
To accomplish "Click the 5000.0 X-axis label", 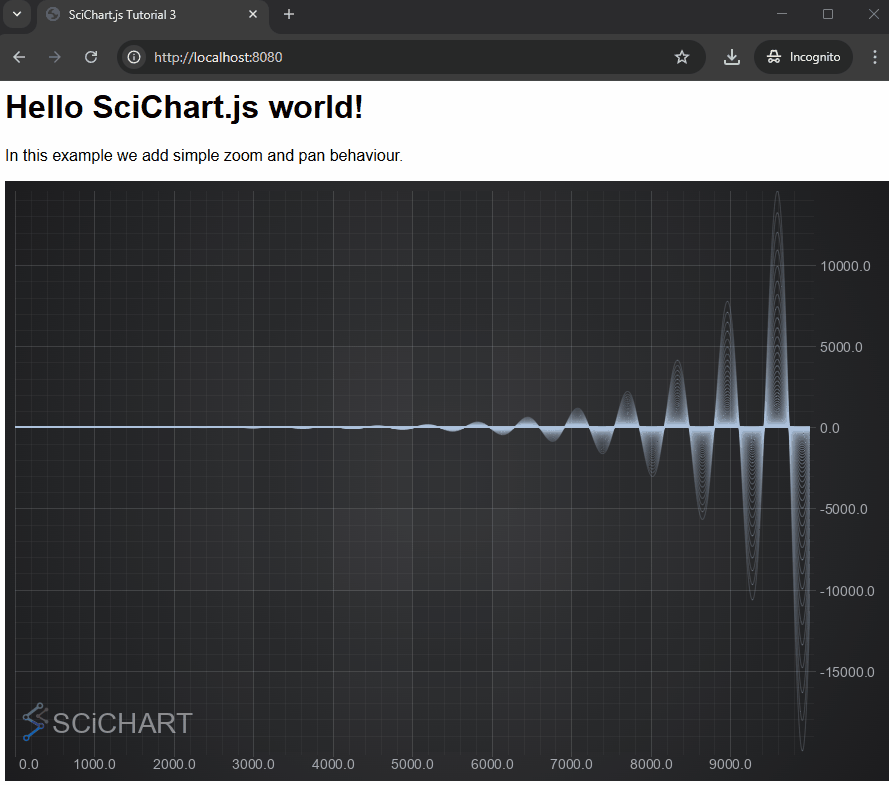I will pyautogui.click(x=412, y=764).
